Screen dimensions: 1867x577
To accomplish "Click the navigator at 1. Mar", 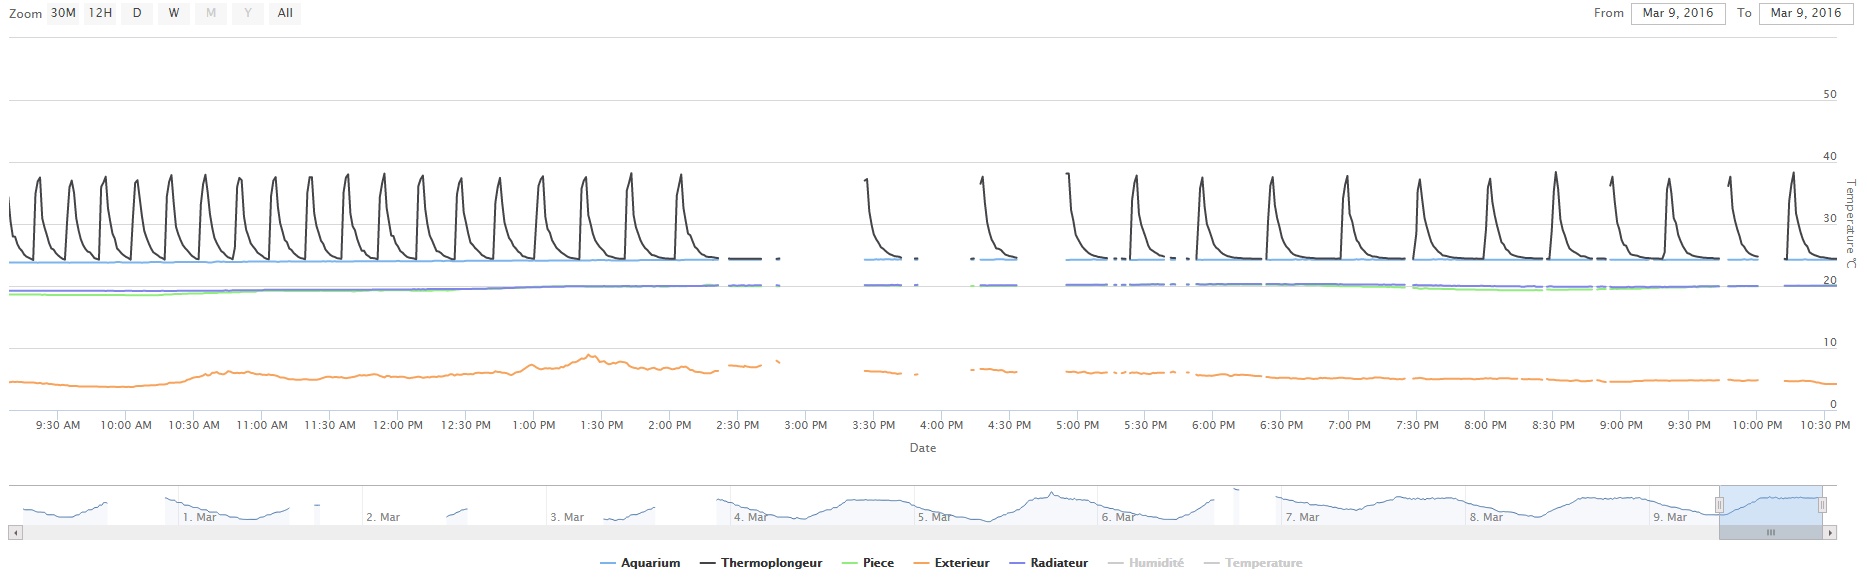I will pos(199,517).
